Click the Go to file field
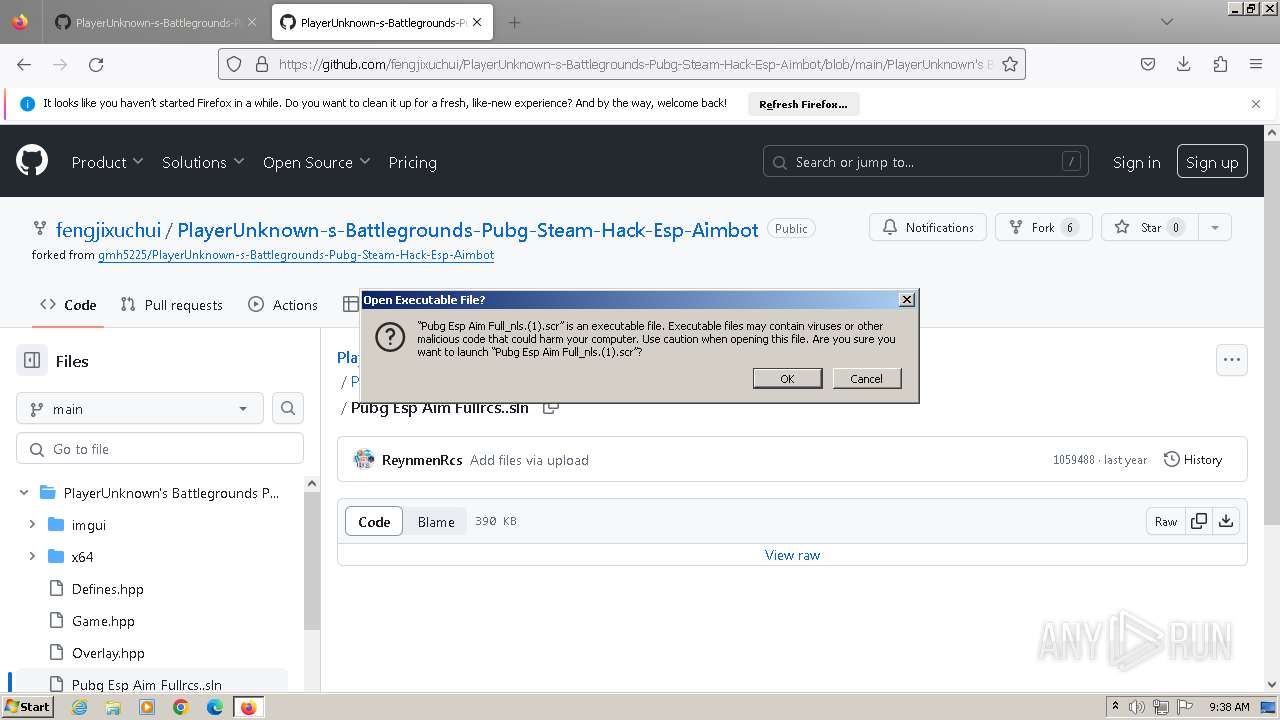The width and height of the screenshot is (1280, 720). pyautogui.click(x=160, y=449)
